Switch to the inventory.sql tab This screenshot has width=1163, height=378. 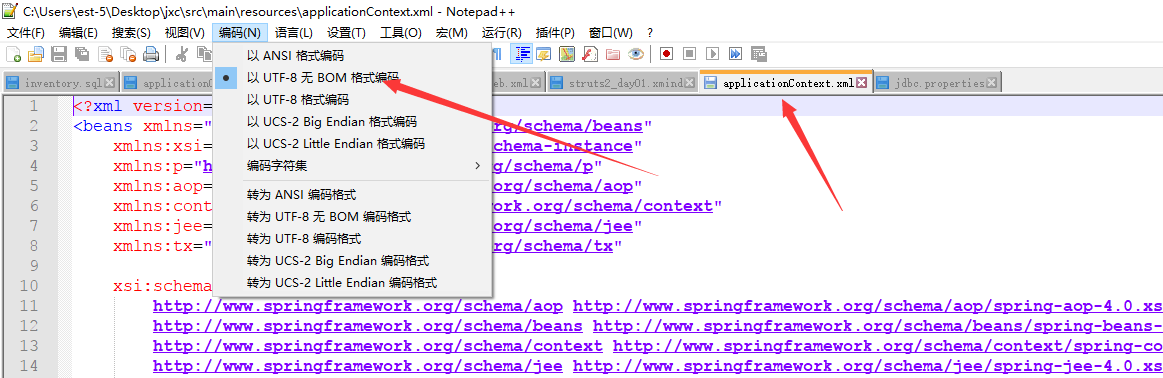62,83
